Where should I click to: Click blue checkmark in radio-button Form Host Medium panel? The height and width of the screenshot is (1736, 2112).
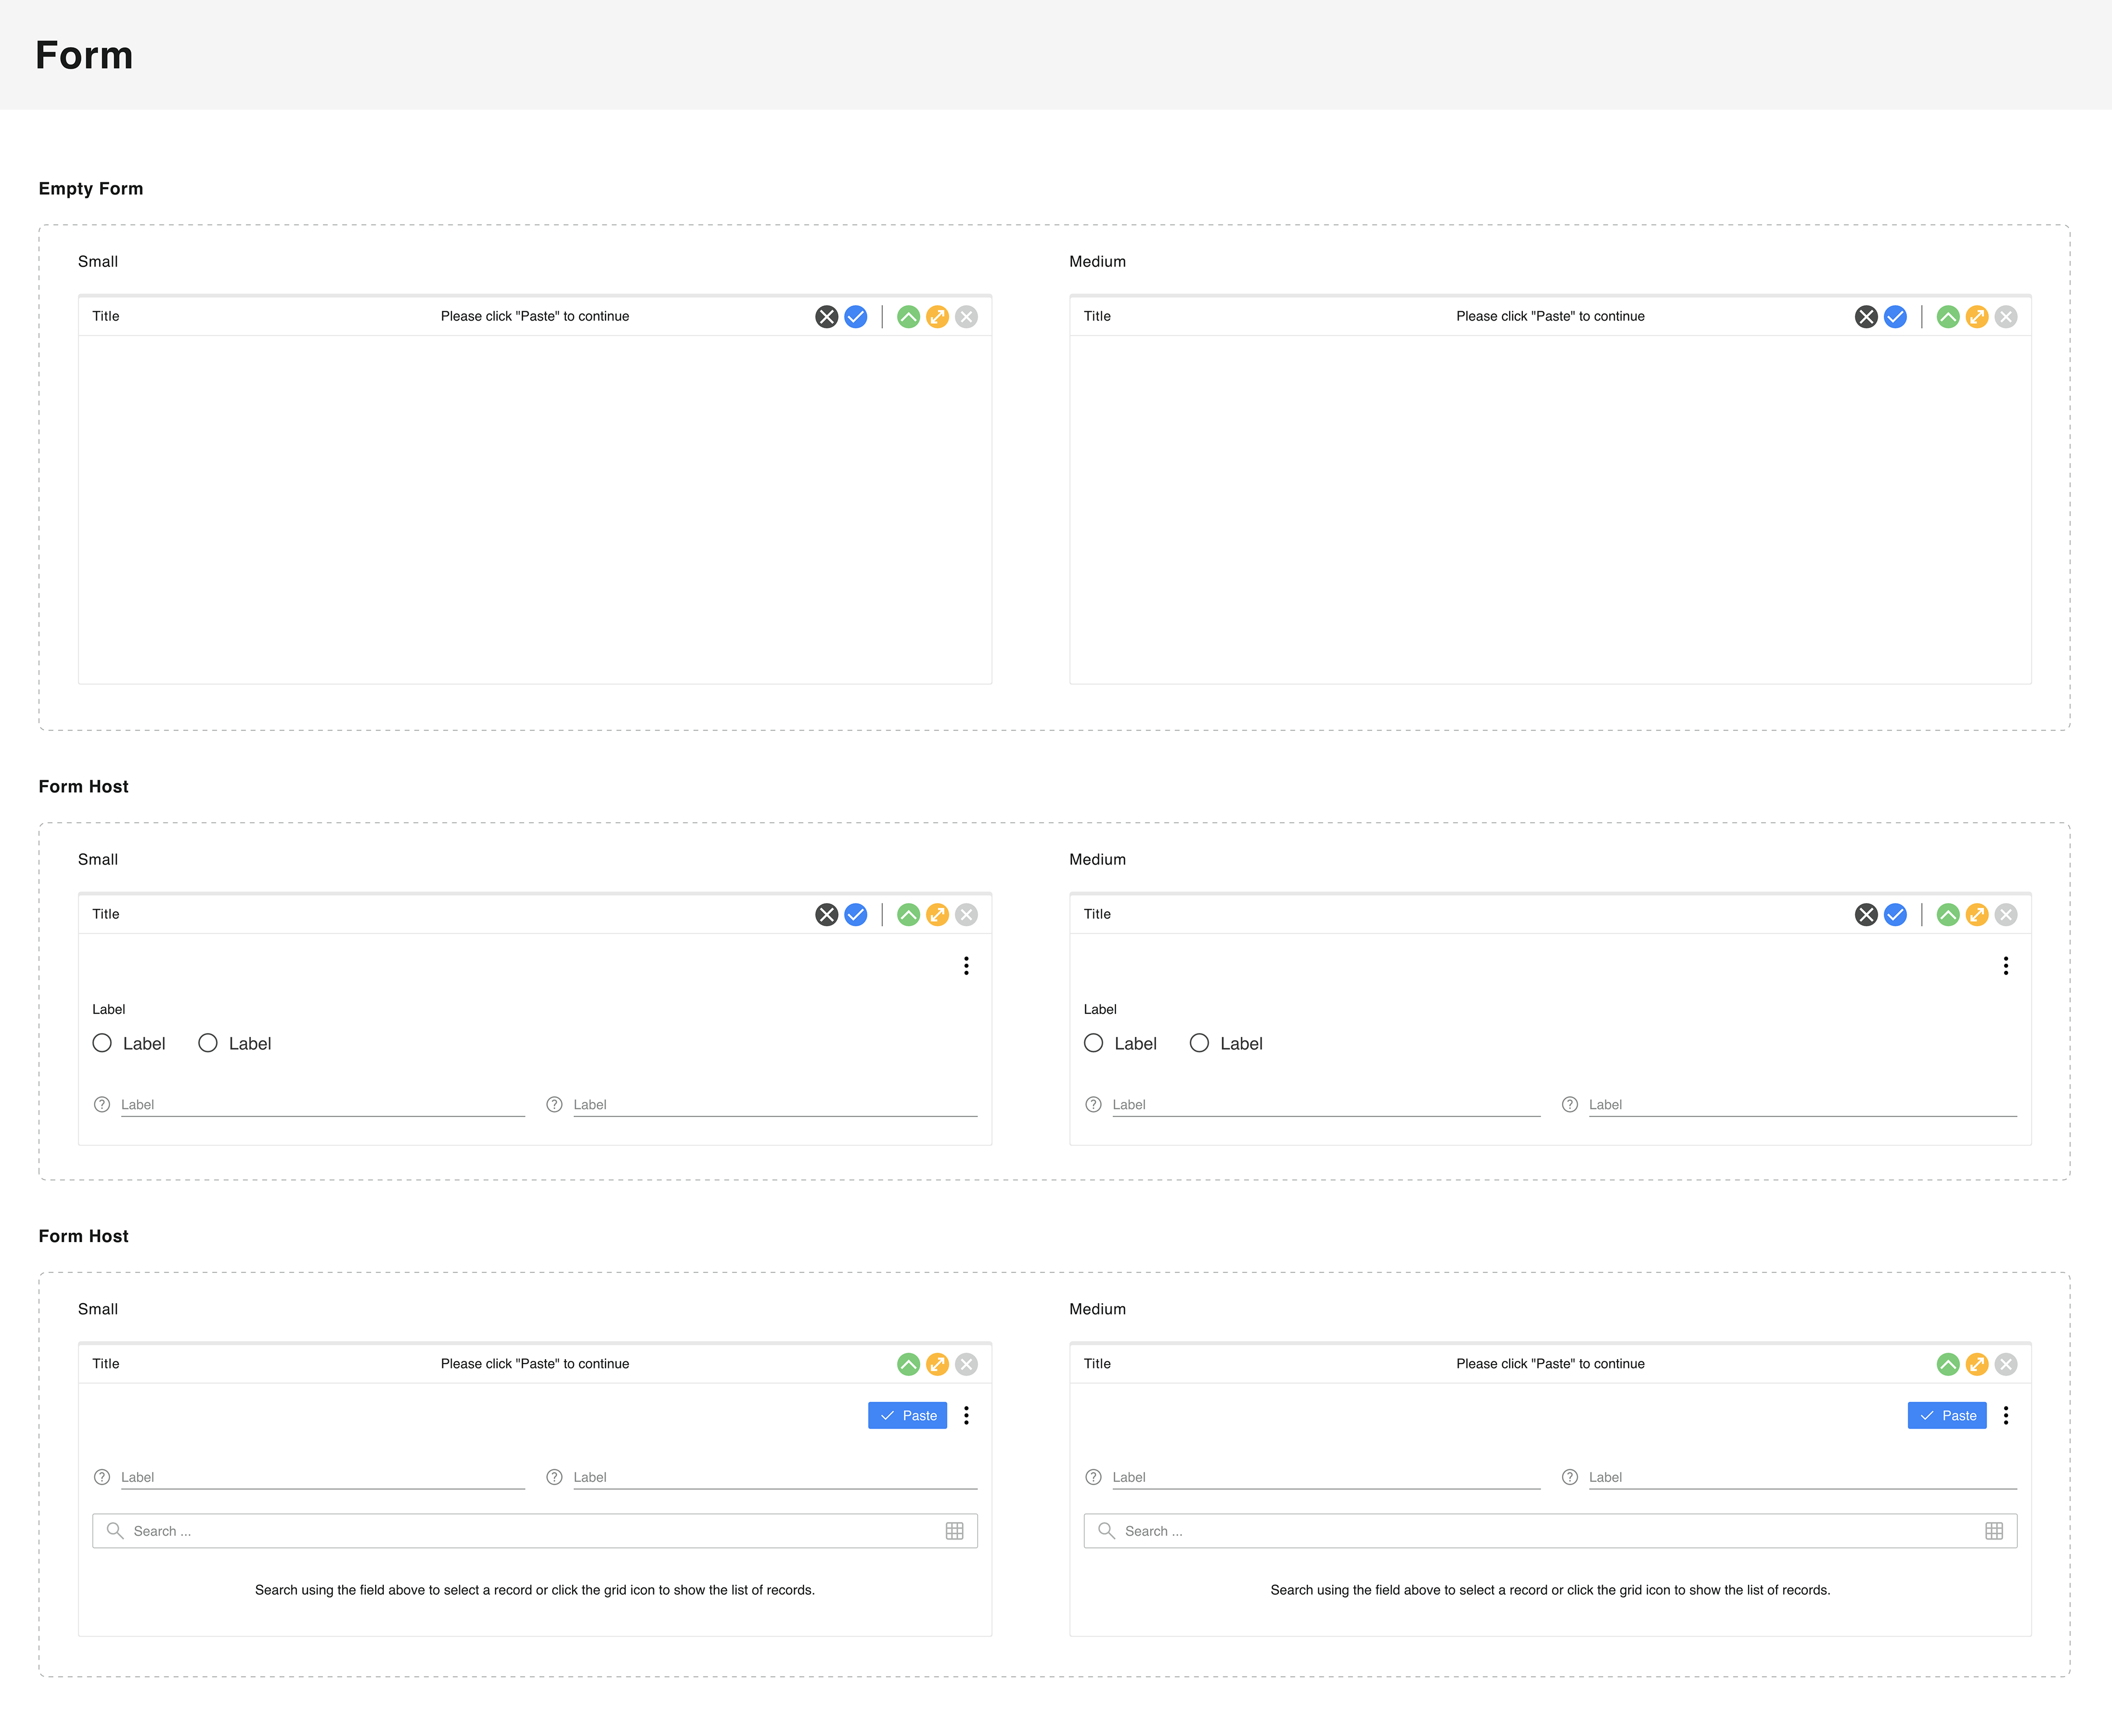1895,915
